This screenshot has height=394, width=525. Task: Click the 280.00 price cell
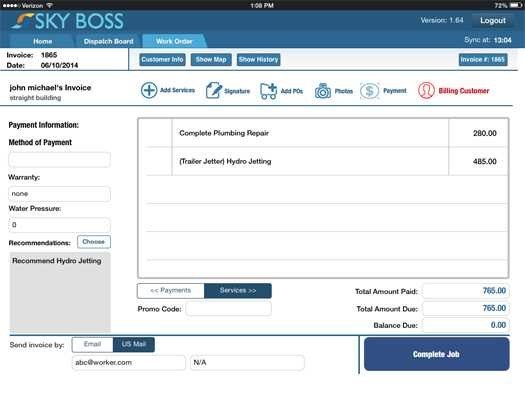(478, 133)
